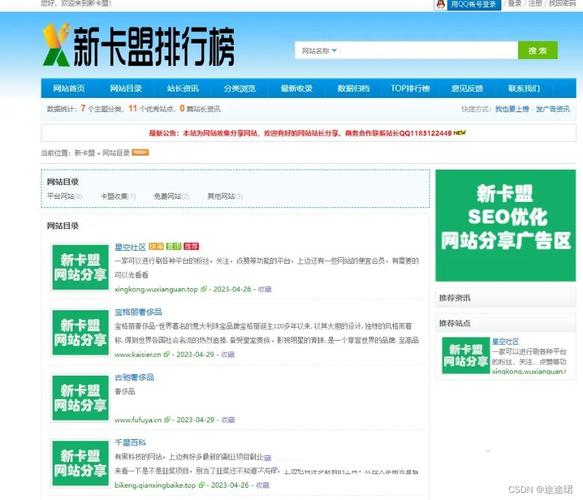Click the green 搜索 search button
Screen dimensions: 583x500
tap(538, 50)
